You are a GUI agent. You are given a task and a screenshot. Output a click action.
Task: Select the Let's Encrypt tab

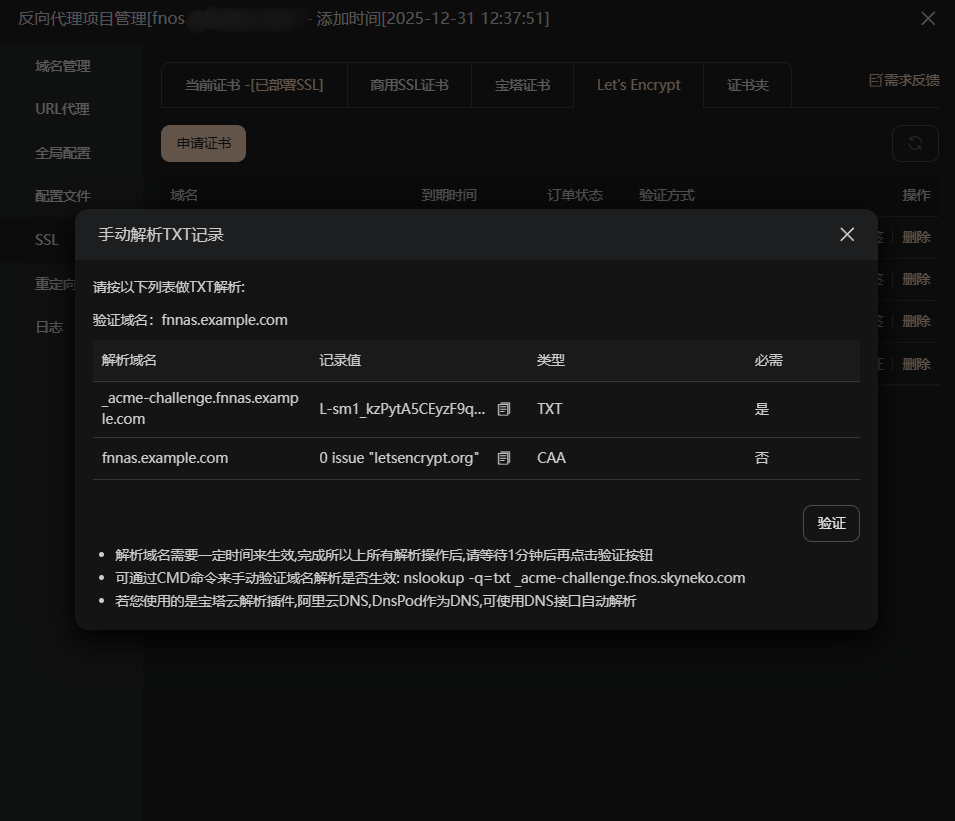coord(638,85)
